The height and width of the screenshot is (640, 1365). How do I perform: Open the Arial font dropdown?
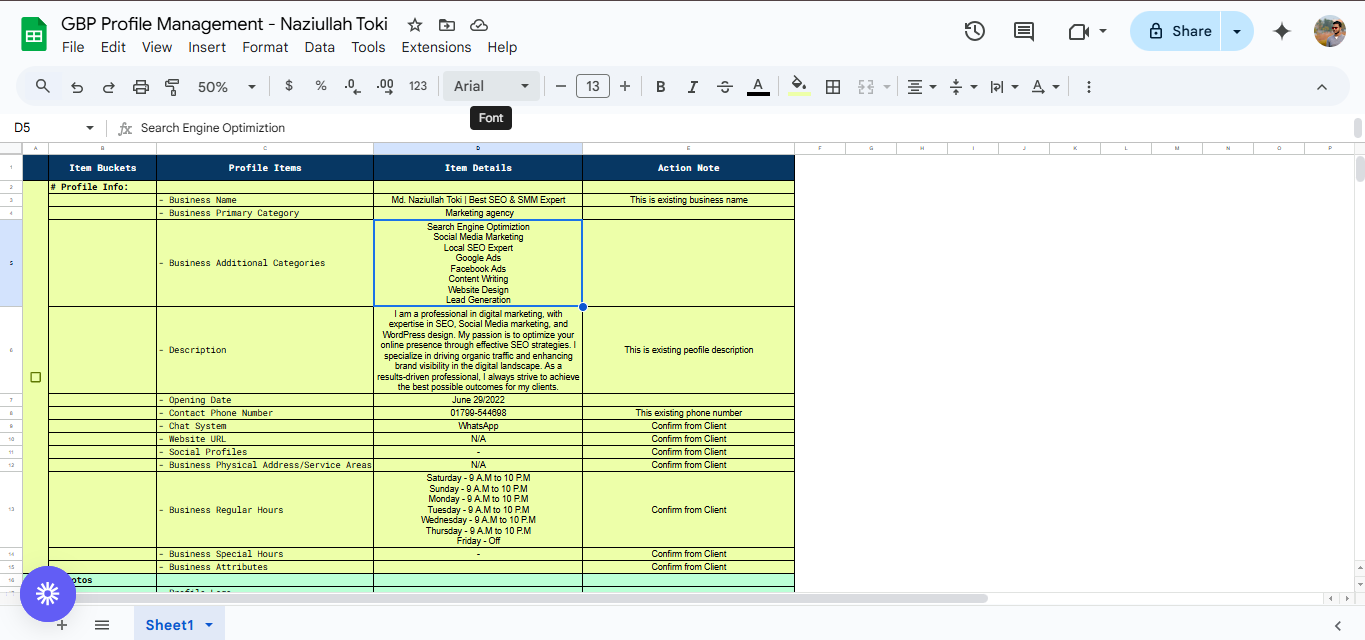point(491,87)
